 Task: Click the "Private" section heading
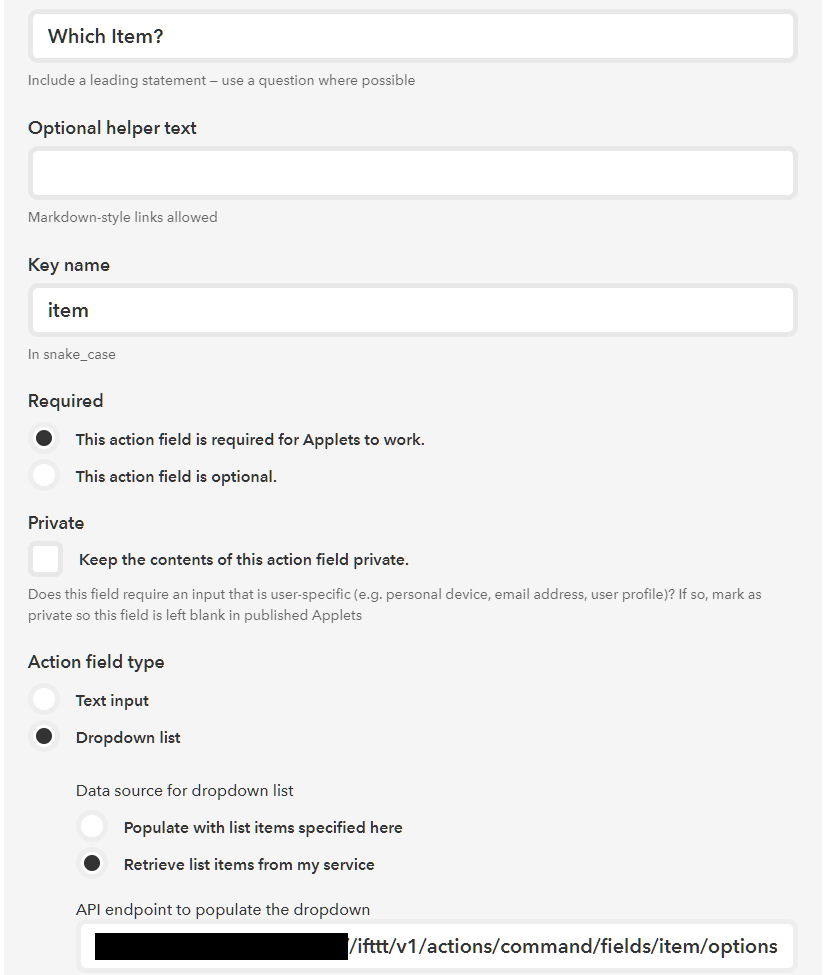(56, 523)
